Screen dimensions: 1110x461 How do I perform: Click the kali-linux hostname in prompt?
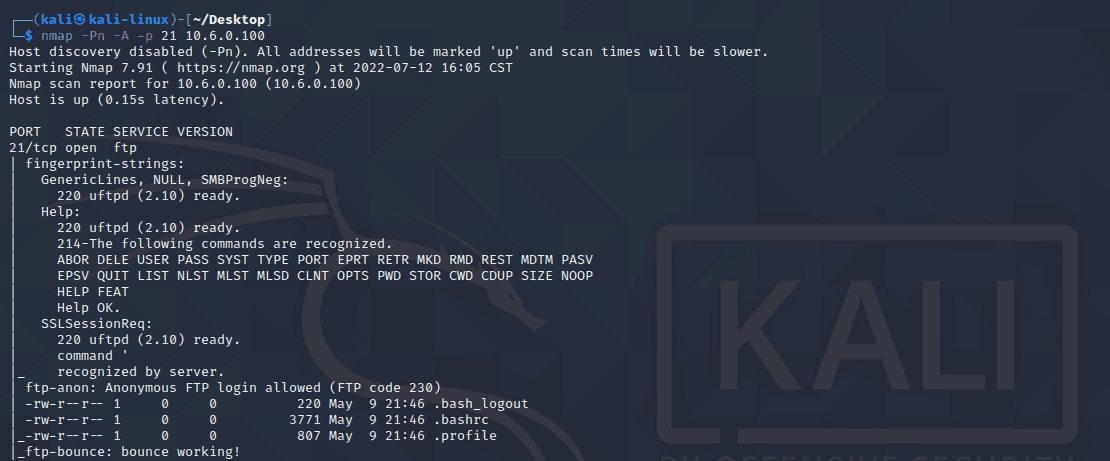point(129,20)
